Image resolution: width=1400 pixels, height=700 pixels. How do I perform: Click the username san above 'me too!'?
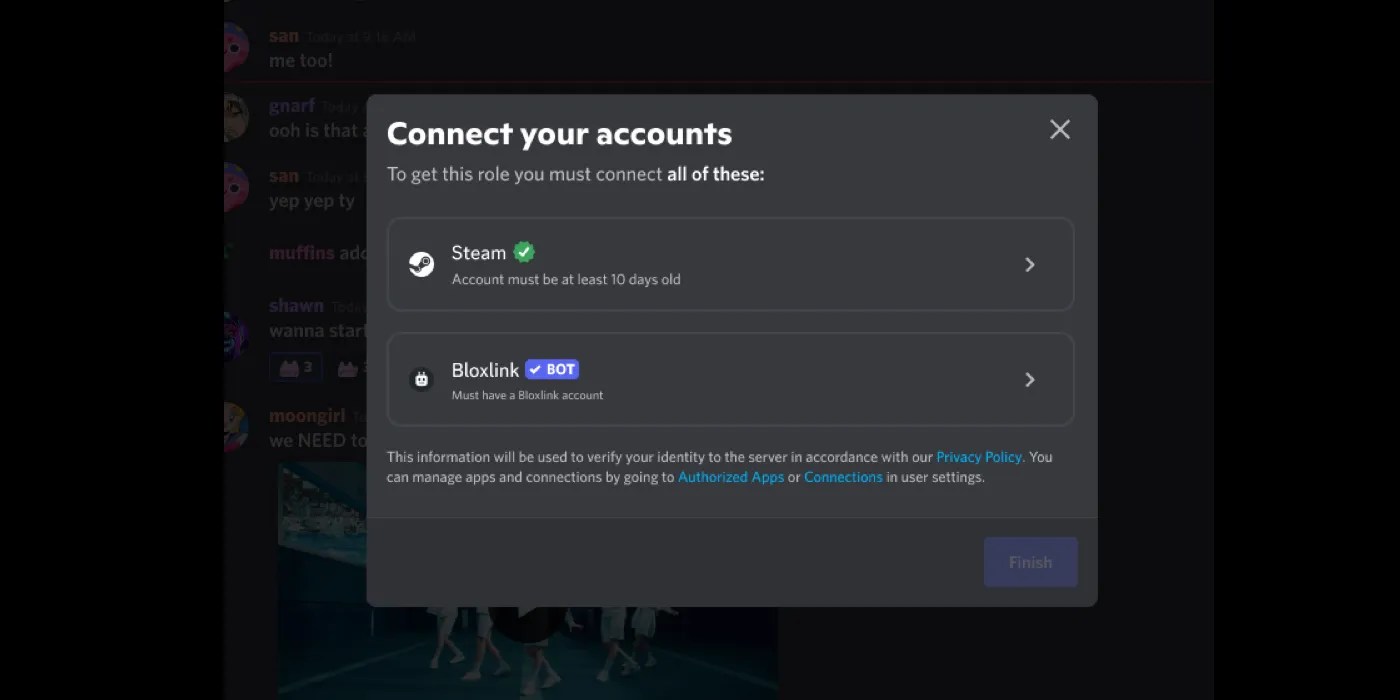coord(283,35)
